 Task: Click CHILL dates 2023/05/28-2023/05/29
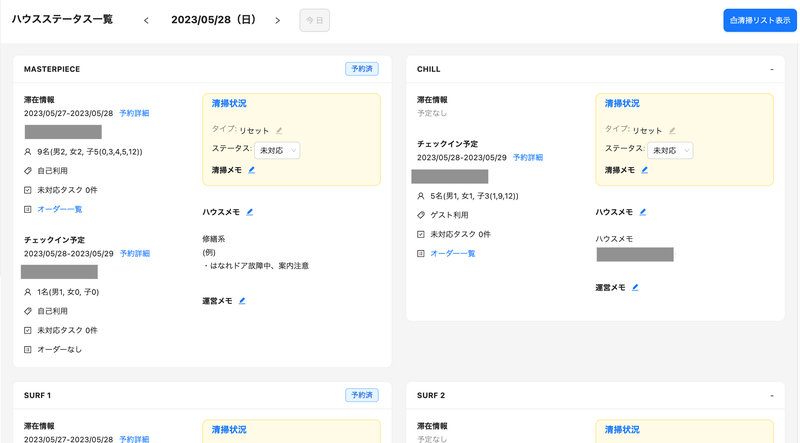[x=462, y=158]
